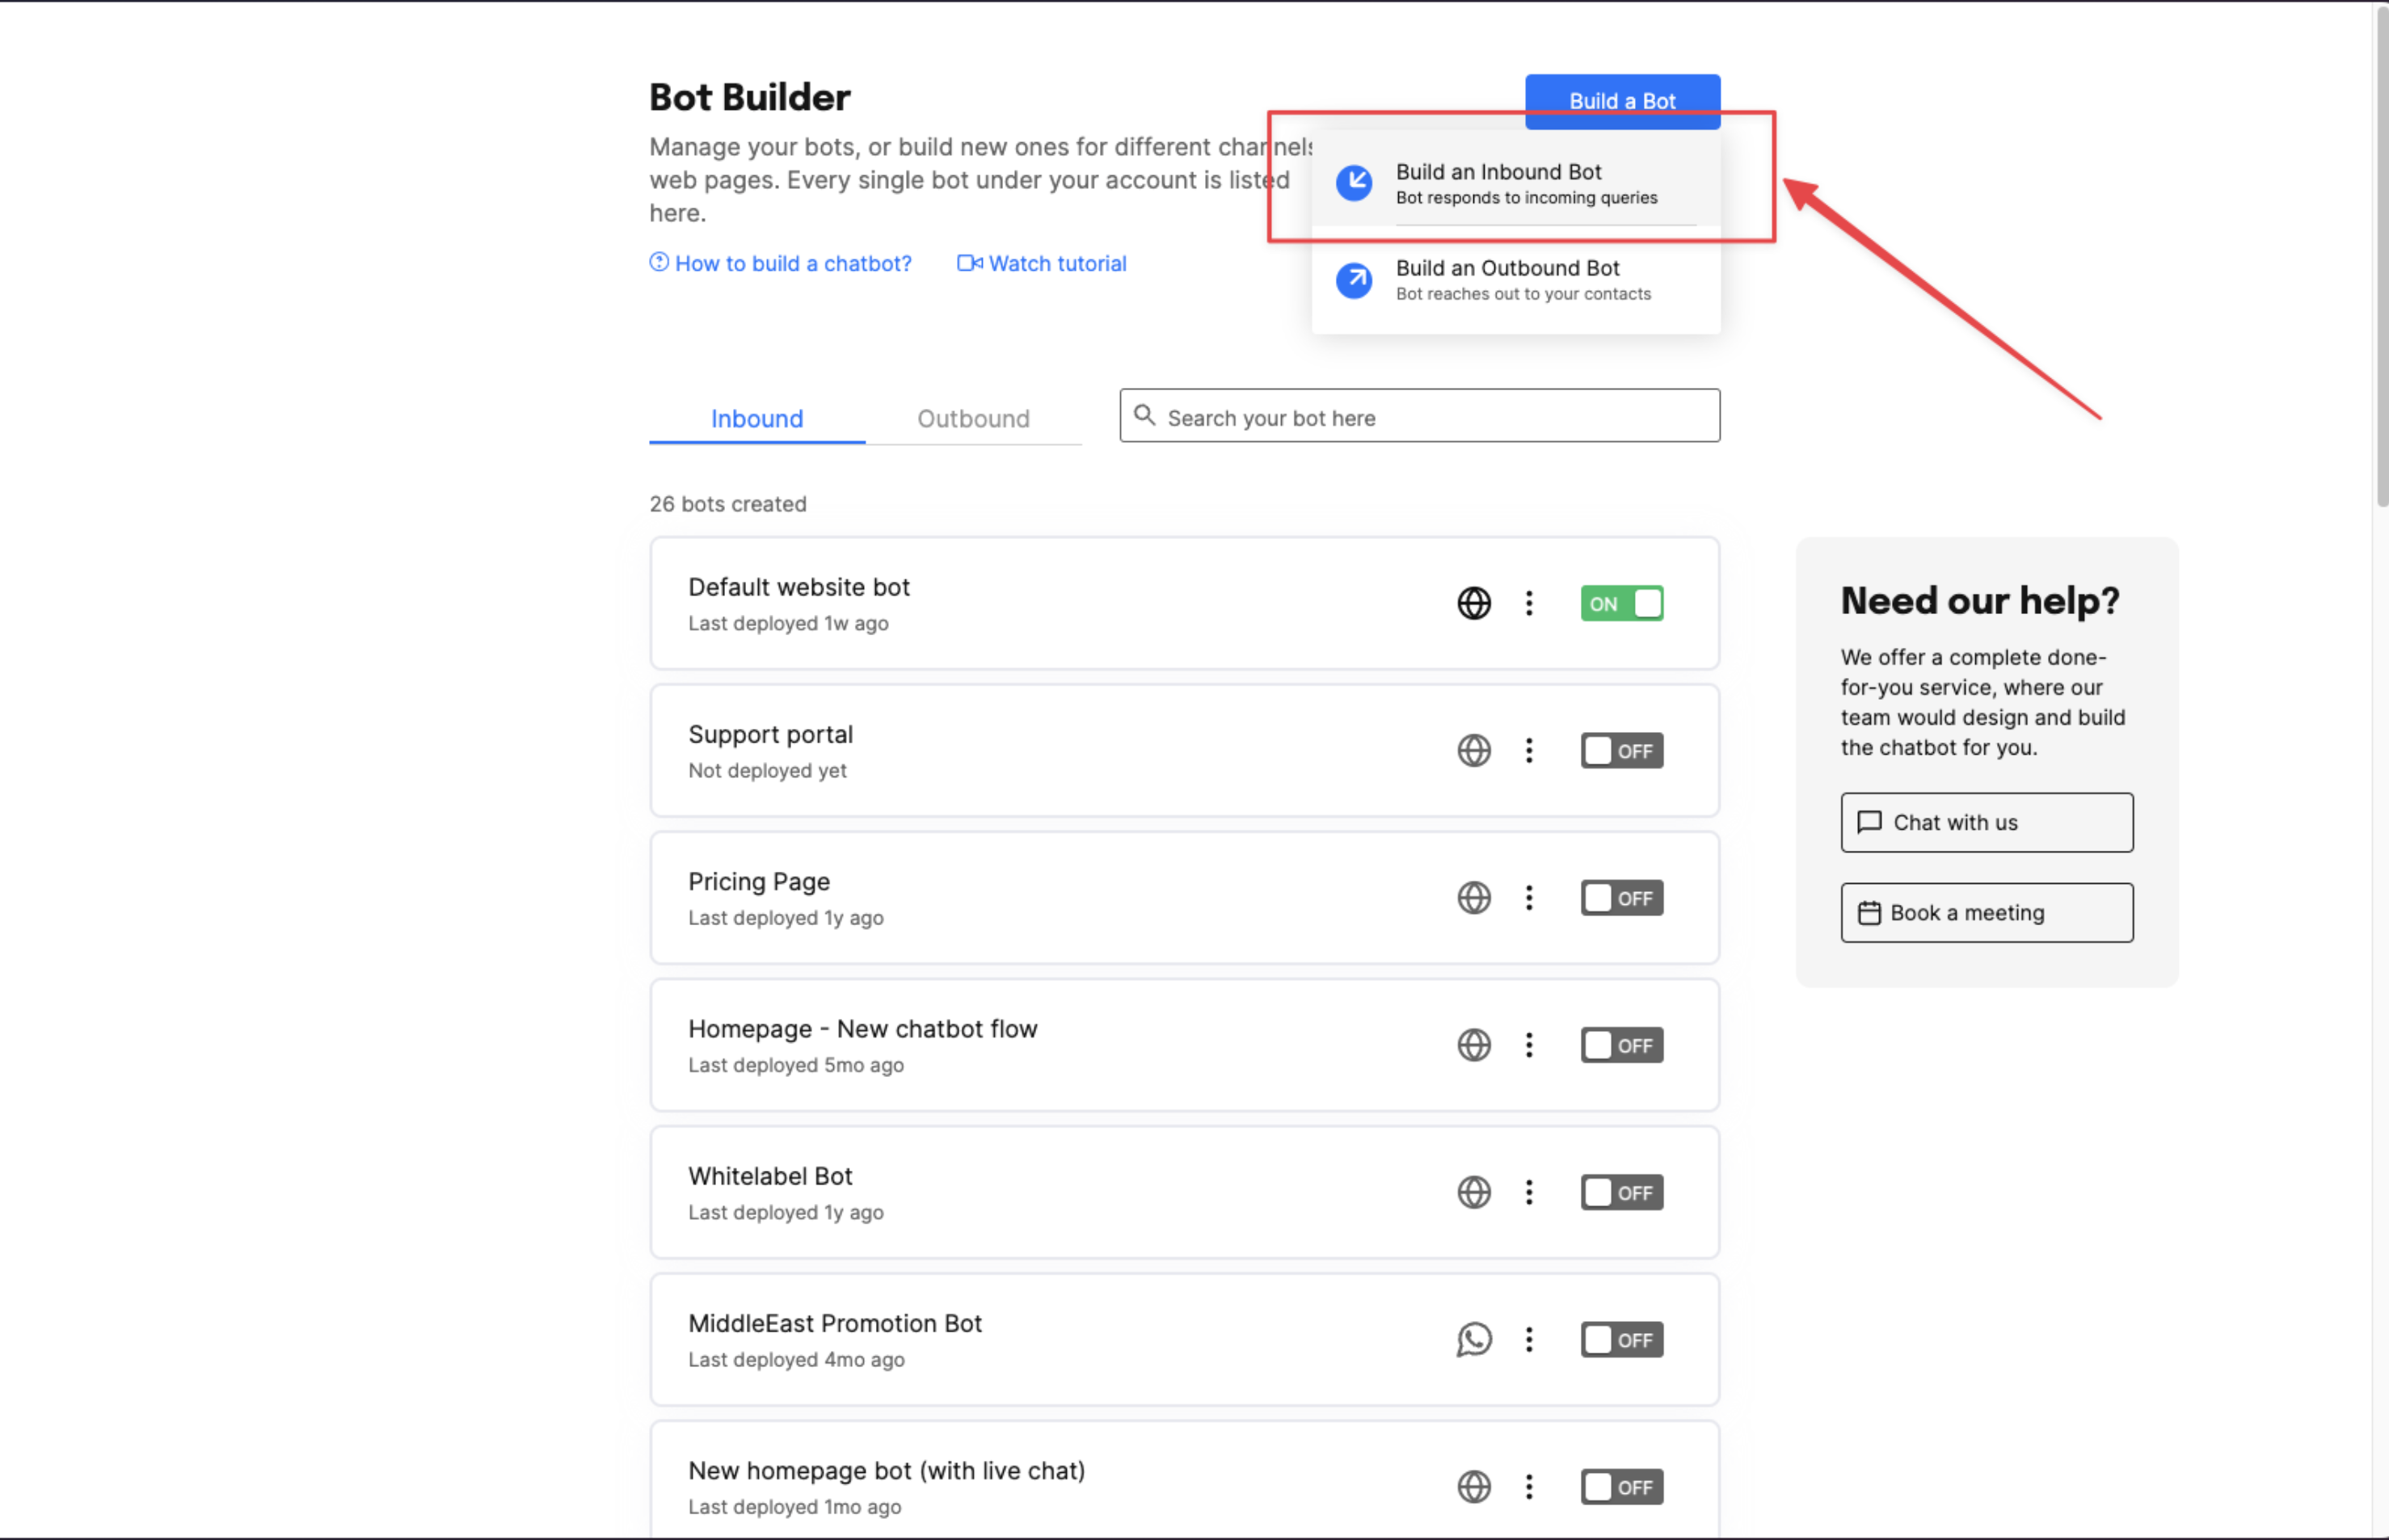Screen dimensions: 2389x1540
Task: Click WhatsApp icon for MiddleEast Promotion Bot
Action: 1473,1339
